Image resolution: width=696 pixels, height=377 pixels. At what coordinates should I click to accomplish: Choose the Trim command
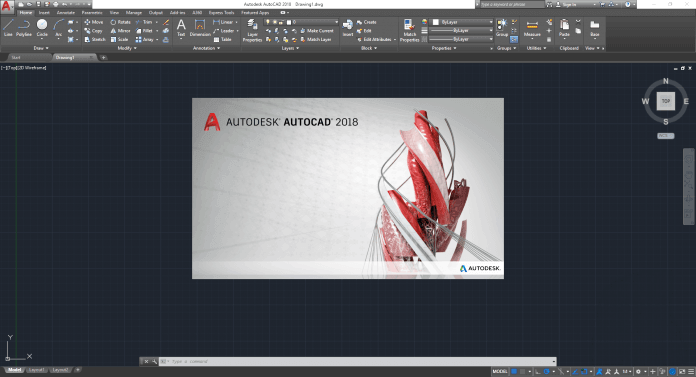point(144,22)
